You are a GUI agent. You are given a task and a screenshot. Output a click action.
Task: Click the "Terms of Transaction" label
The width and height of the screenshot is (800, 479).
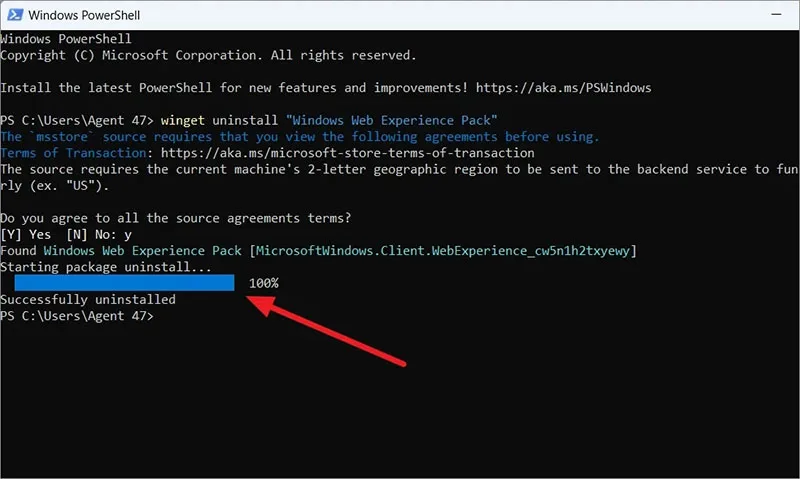coord(73,153)
